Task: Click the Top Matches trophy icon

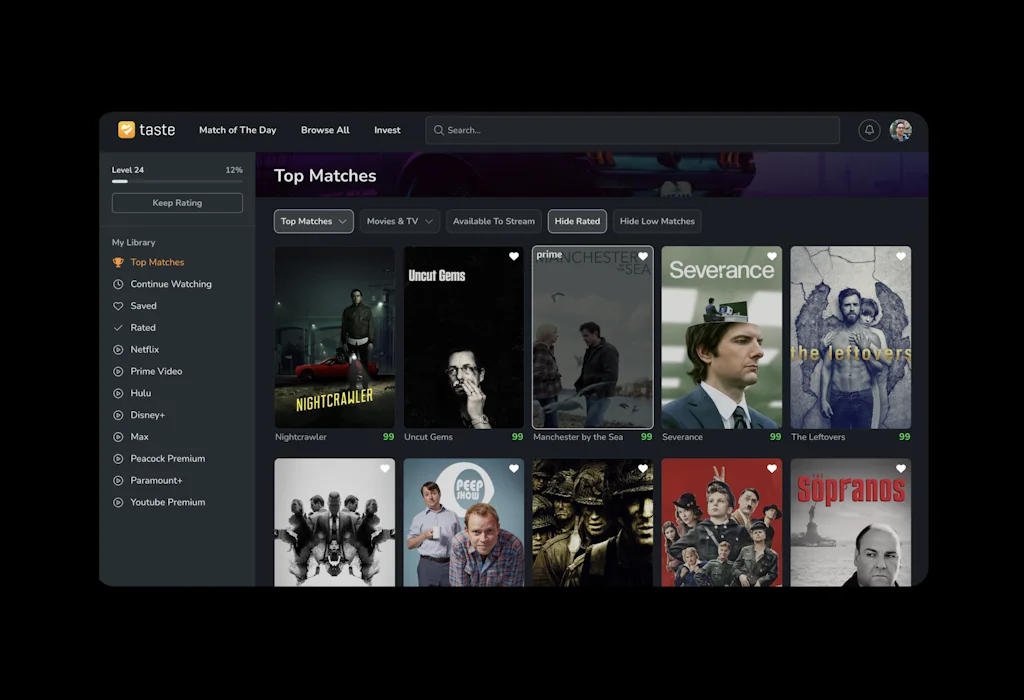Action: (118, 262)
